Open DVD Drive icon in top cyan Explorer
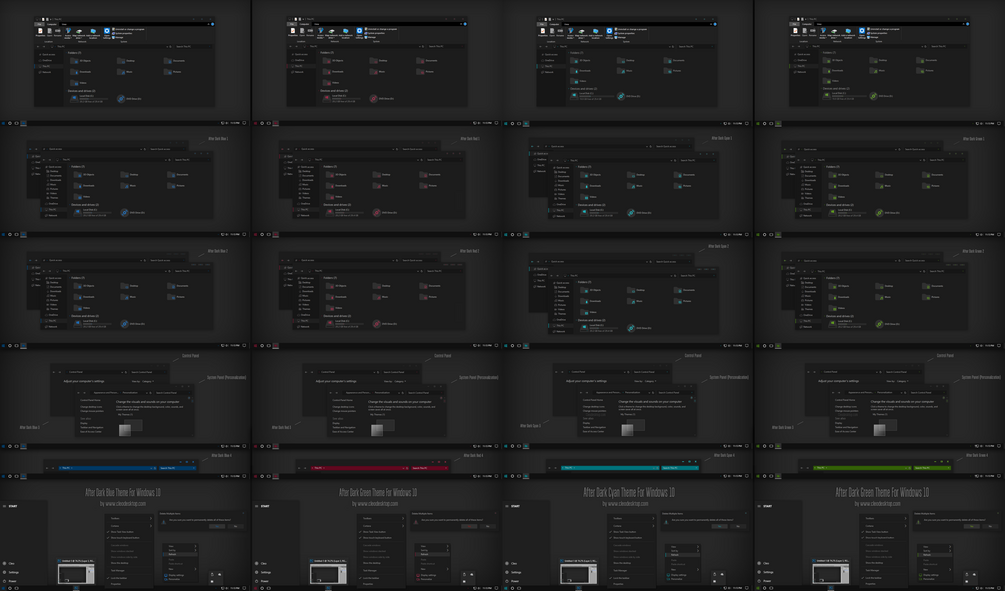1005x591 pixels. (x=621, y=96)
